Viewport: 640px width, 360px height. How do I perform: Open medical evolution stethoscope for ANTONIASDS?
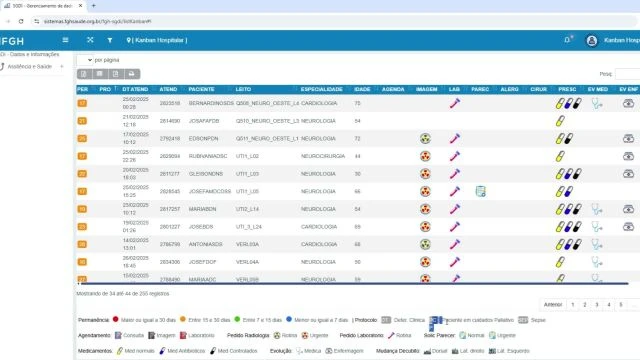click(x=597, y=244)
